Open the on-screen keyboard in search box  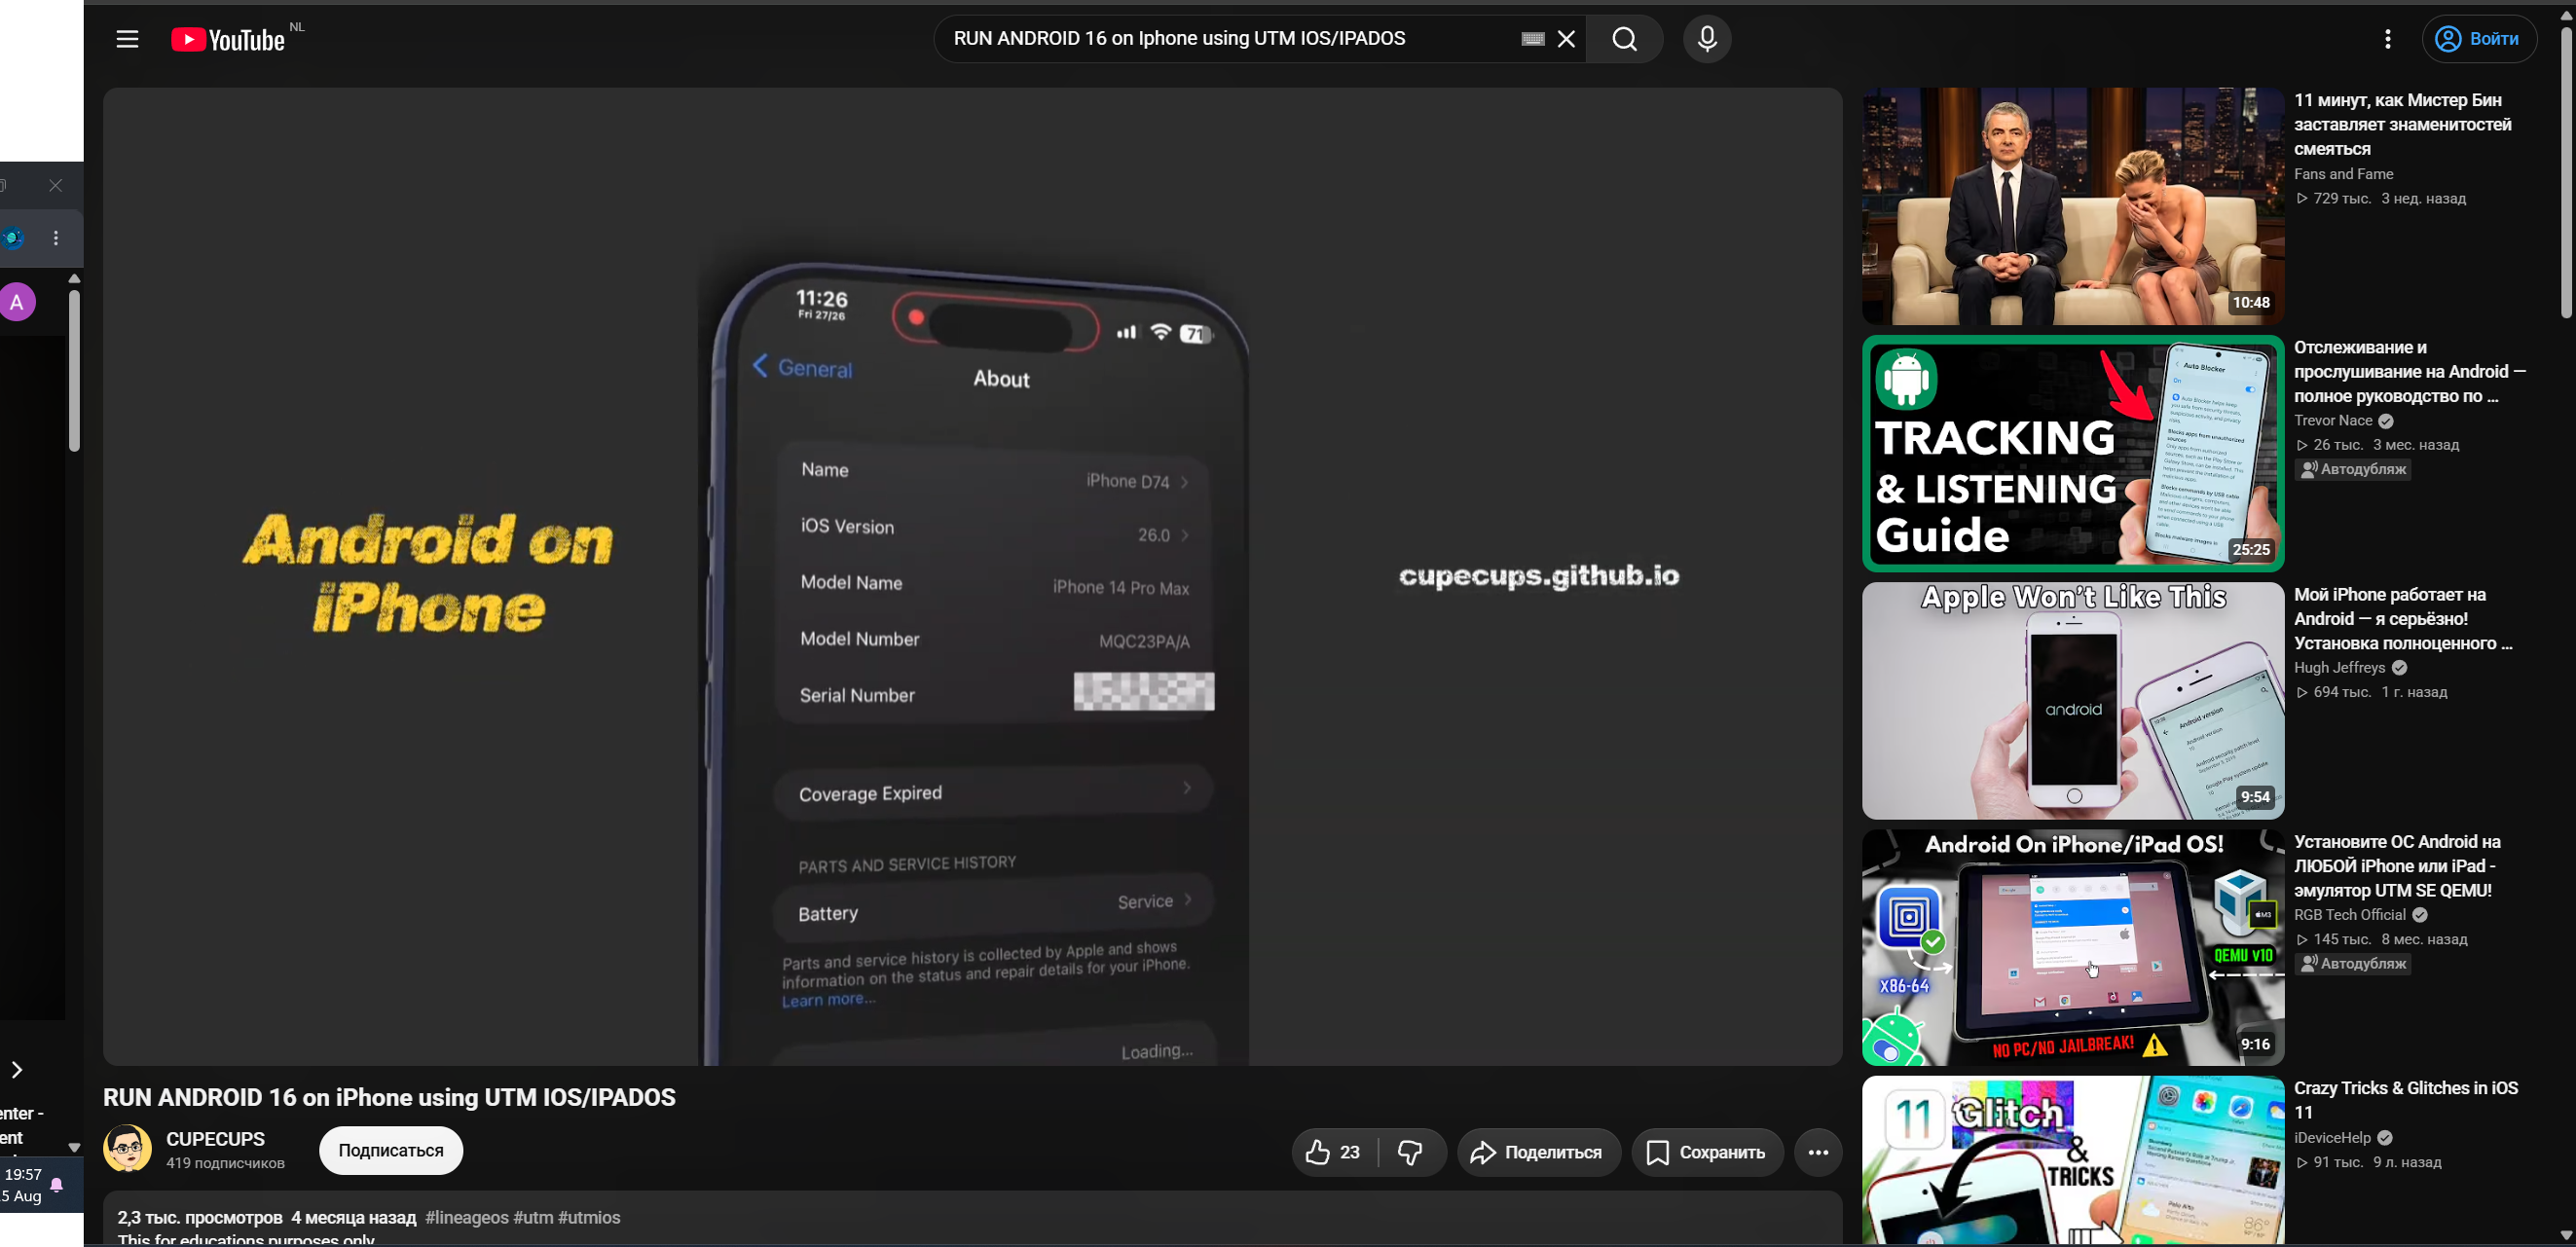click(x=1532, y=39)
